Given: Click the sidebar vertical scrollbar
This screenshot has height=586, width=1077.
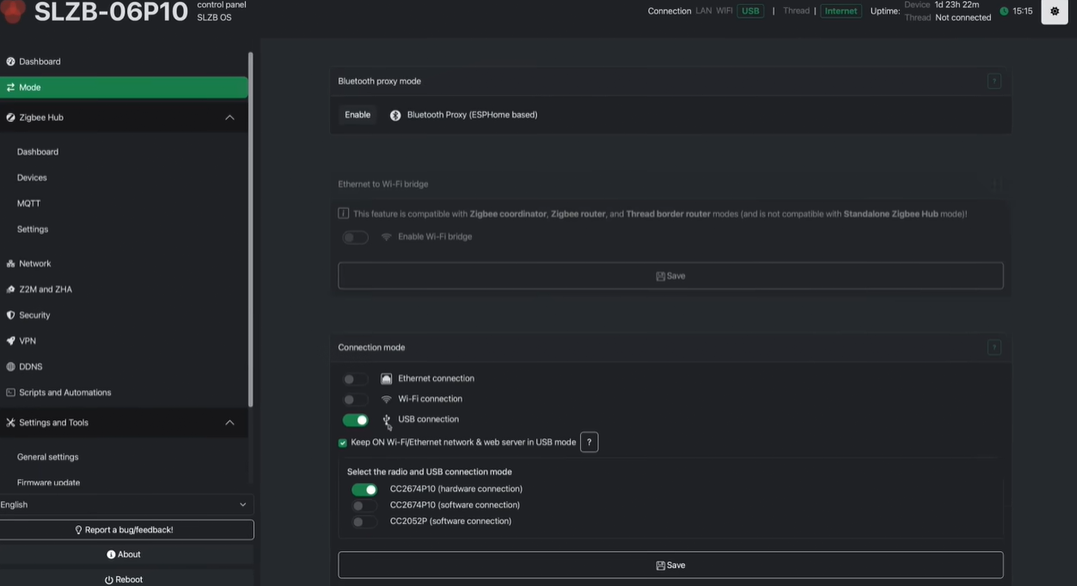Looking at the screenshot, I should pos(250,229).
